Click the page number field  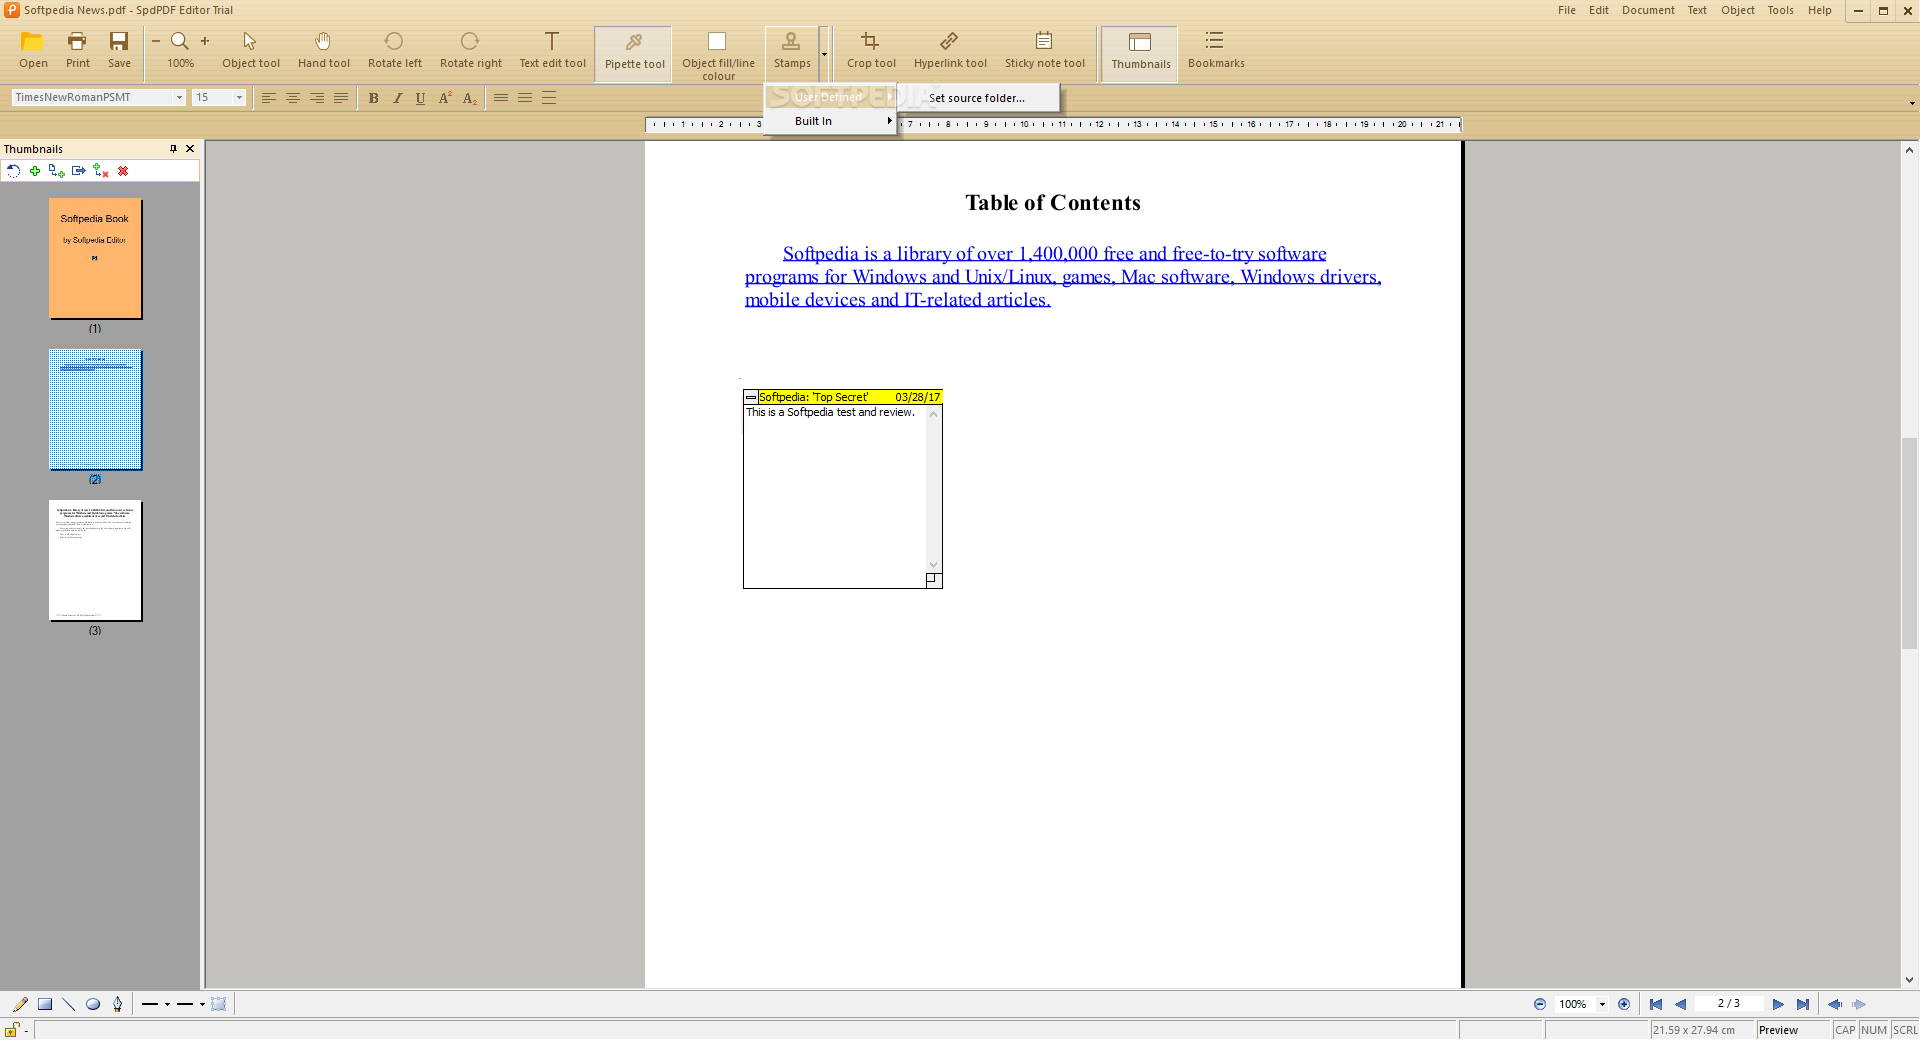click(x=1729, y=1004)
